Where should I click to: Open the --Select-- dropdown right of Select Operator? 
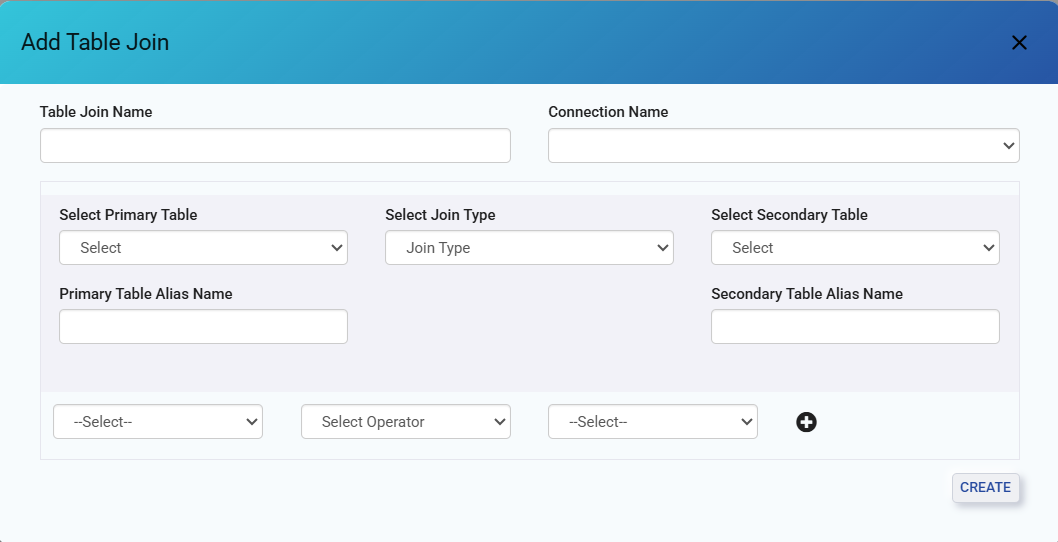click(x=652, y=422)
